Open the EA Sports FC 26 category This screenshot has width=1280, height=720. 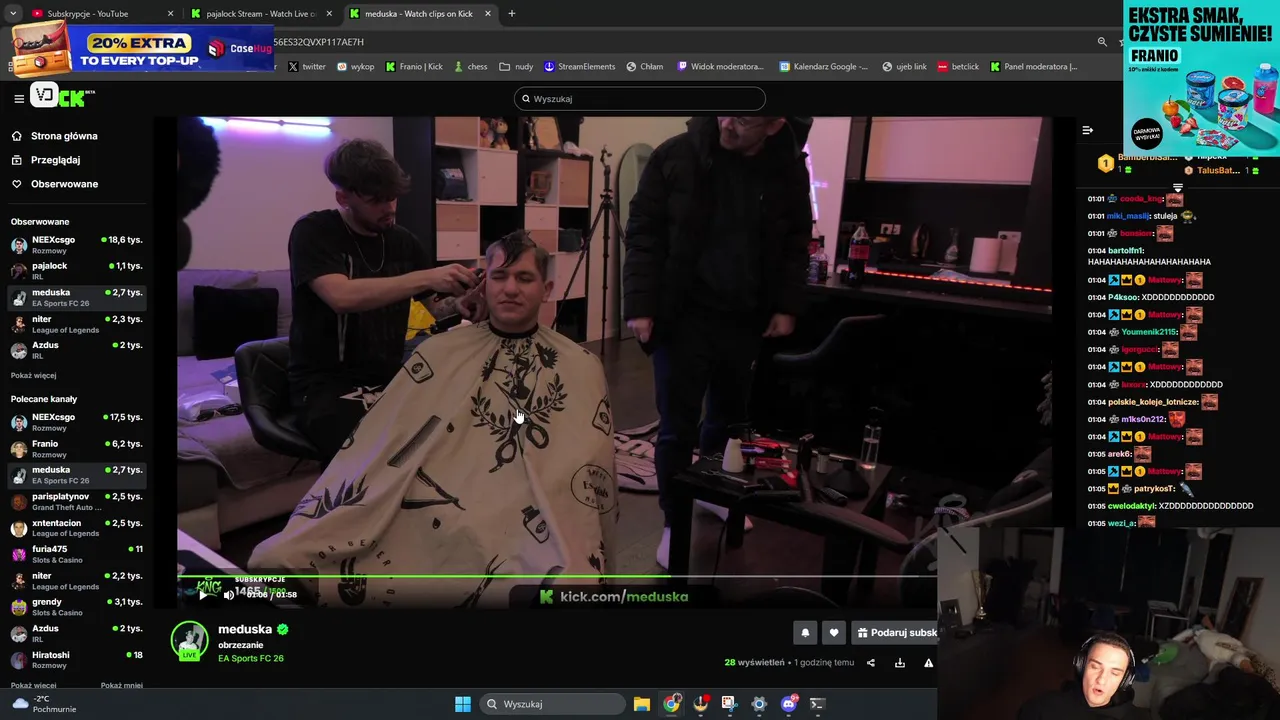point(251,658)
